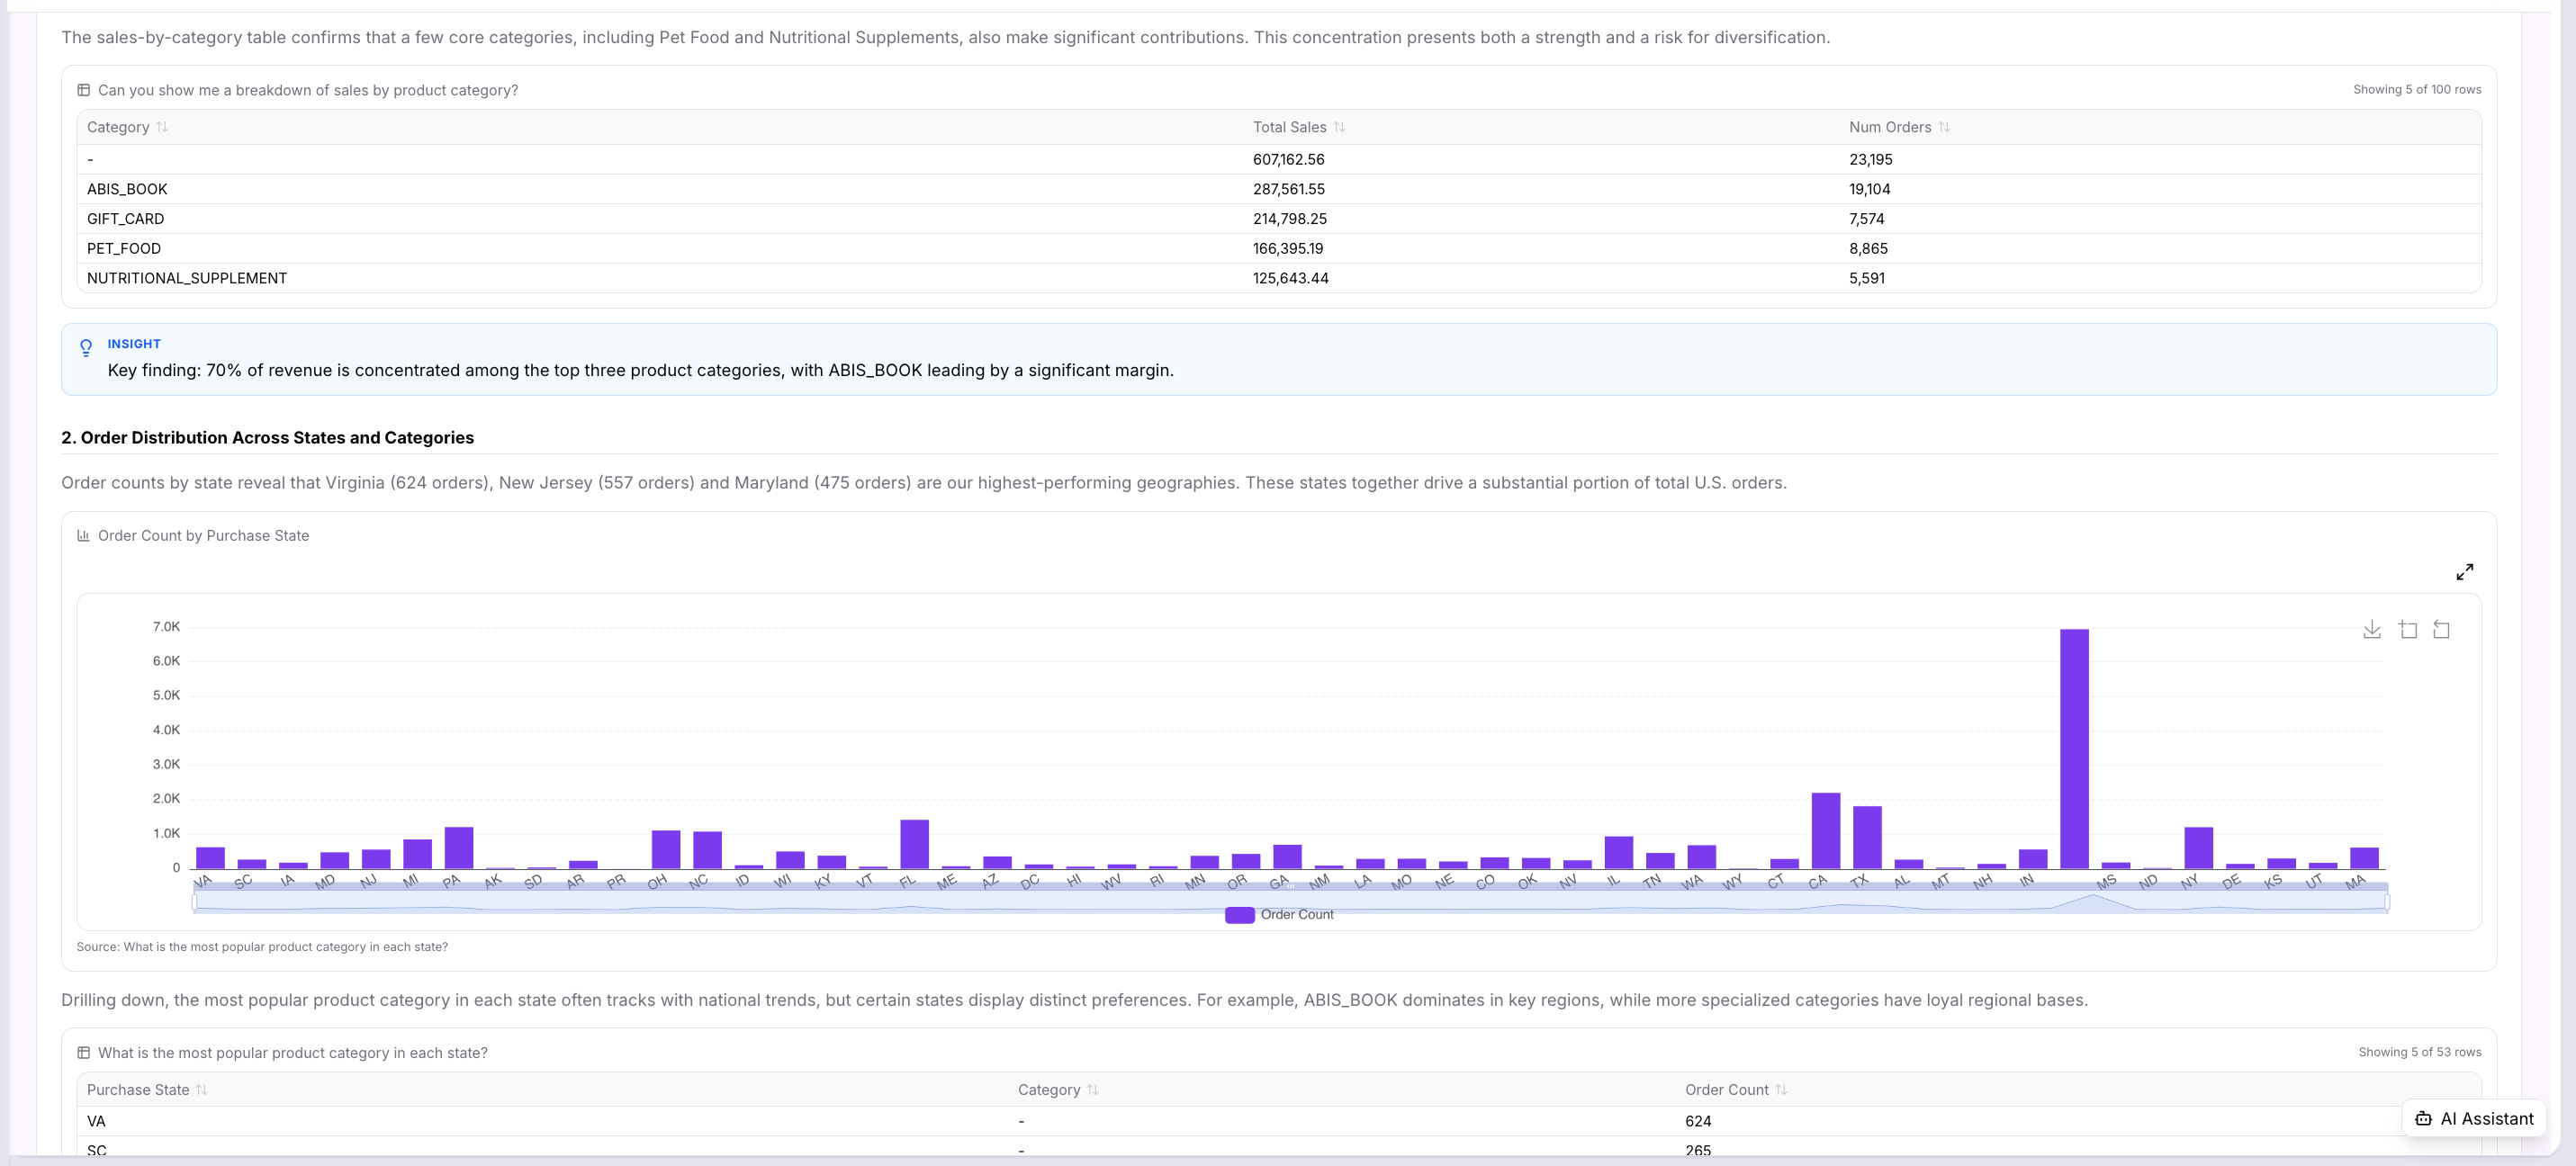Screen dimensions: 2576x1166
Task: Click the 'Order Count by Purchase State' title
Action: pyautogui.click(x=203, y=536)
